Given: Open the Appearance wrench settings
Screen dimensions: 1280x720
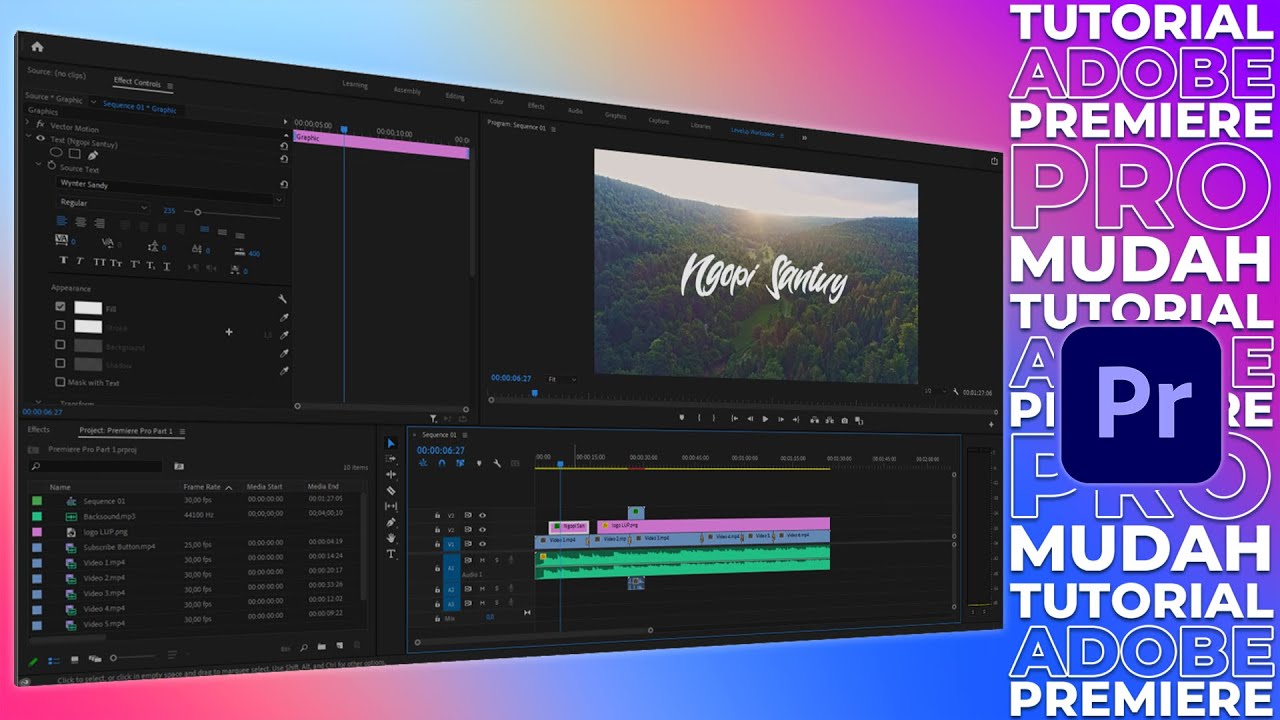Looking at the screenshot, I should [283, 299].
